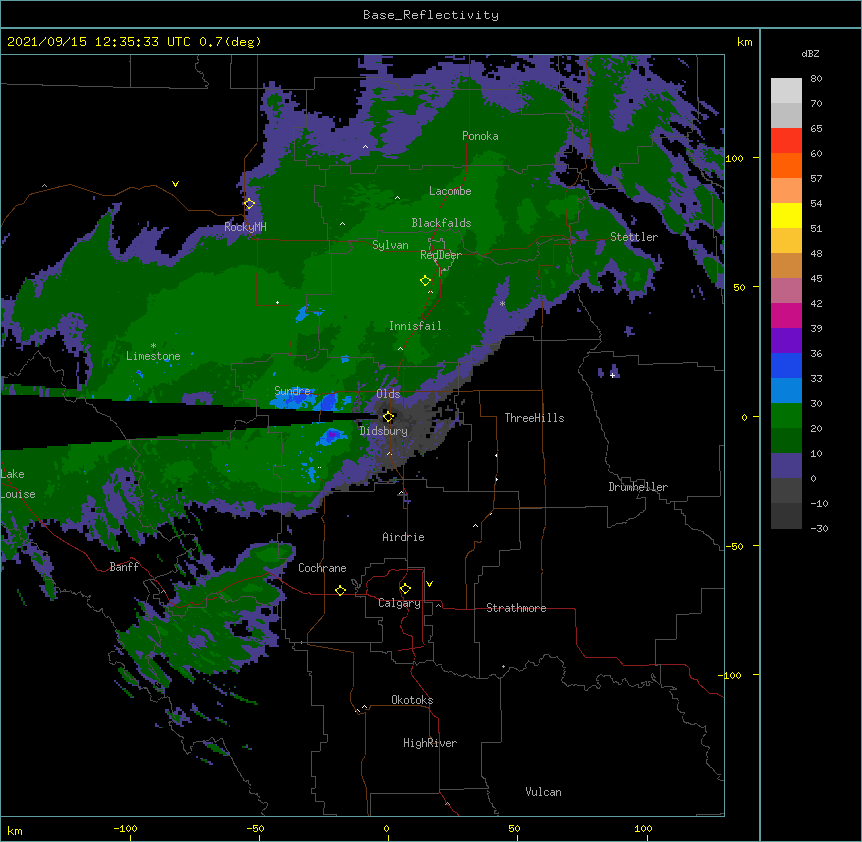Click the purple echo cell southwest of Didsbury

click(331, 436)
